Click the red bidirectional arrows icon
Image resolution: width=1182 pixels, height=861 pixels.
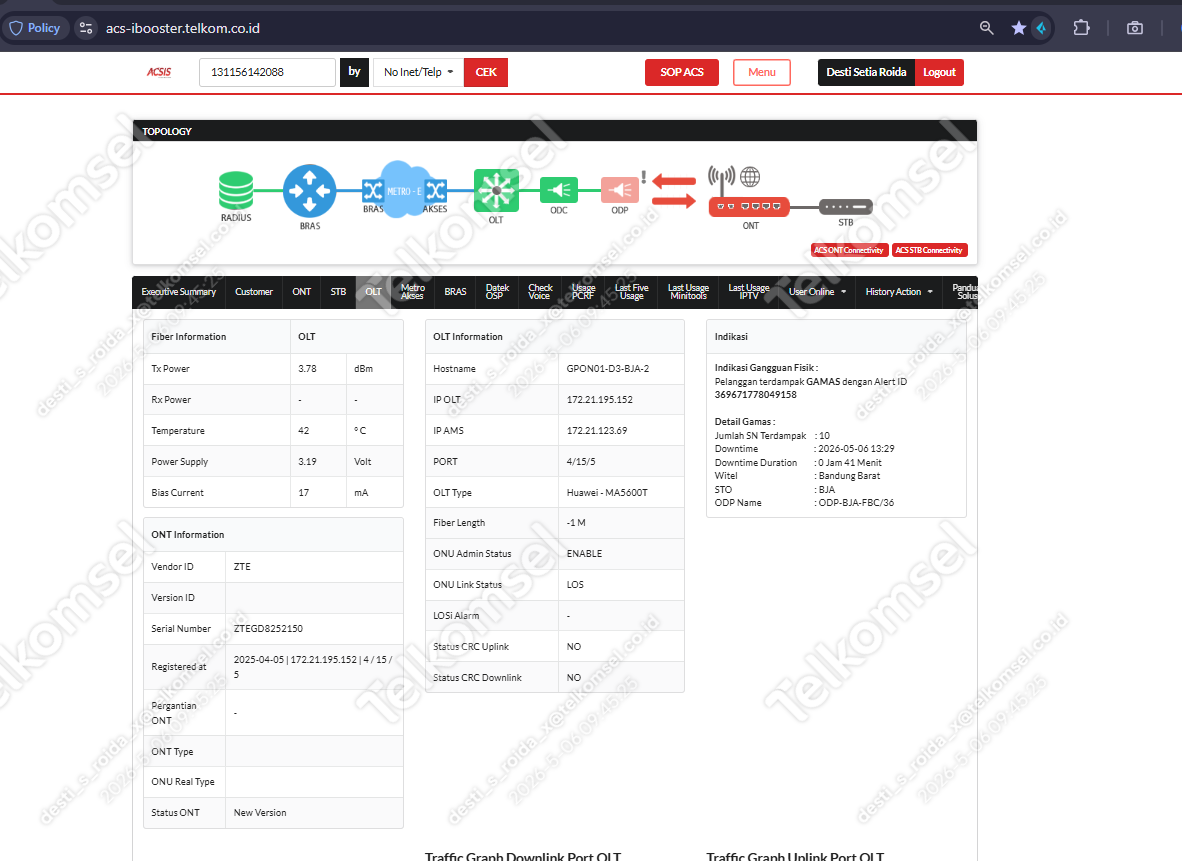[x=674, y=191]
